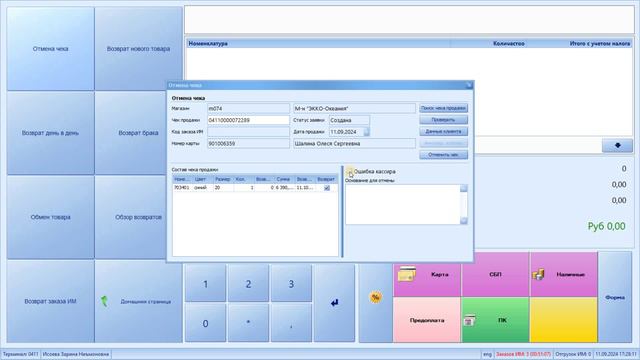Click the empty yellow payment button
640x360 pixels.
click(563, 320)
